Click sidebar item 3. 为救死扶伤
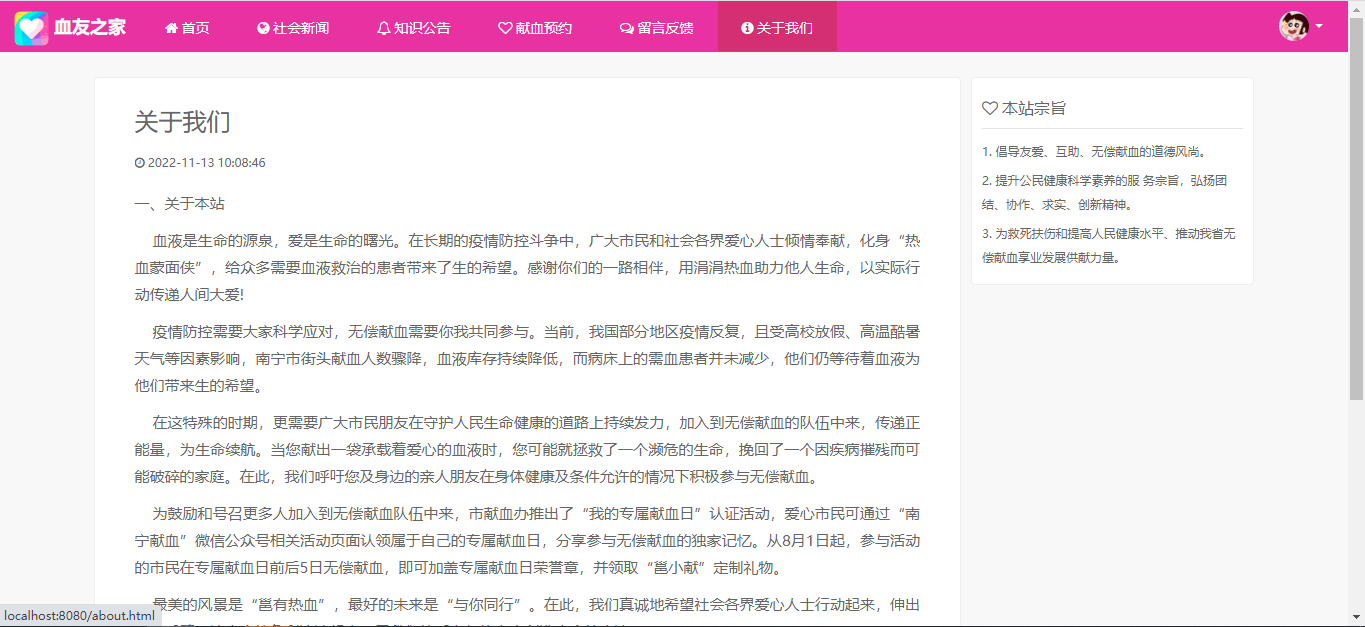 1109,245
